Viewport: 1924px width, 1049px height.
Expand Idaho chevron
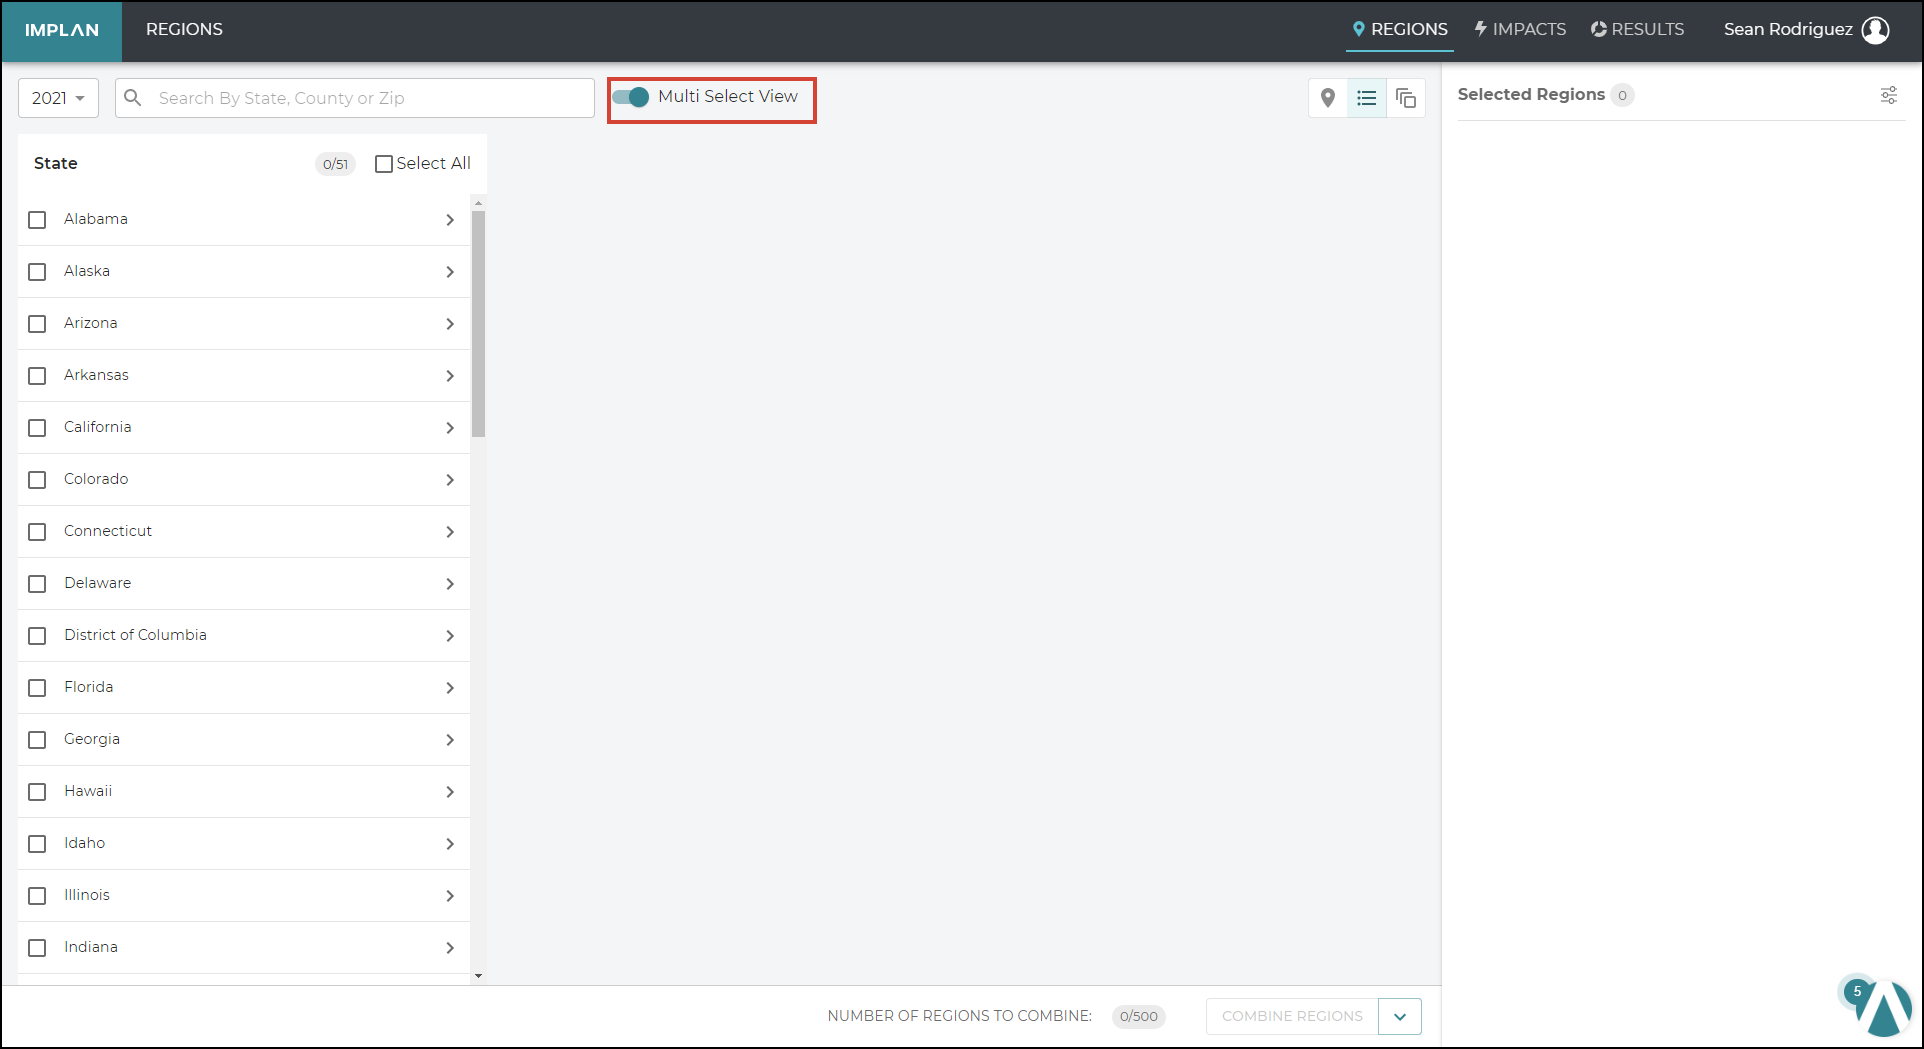450,844
